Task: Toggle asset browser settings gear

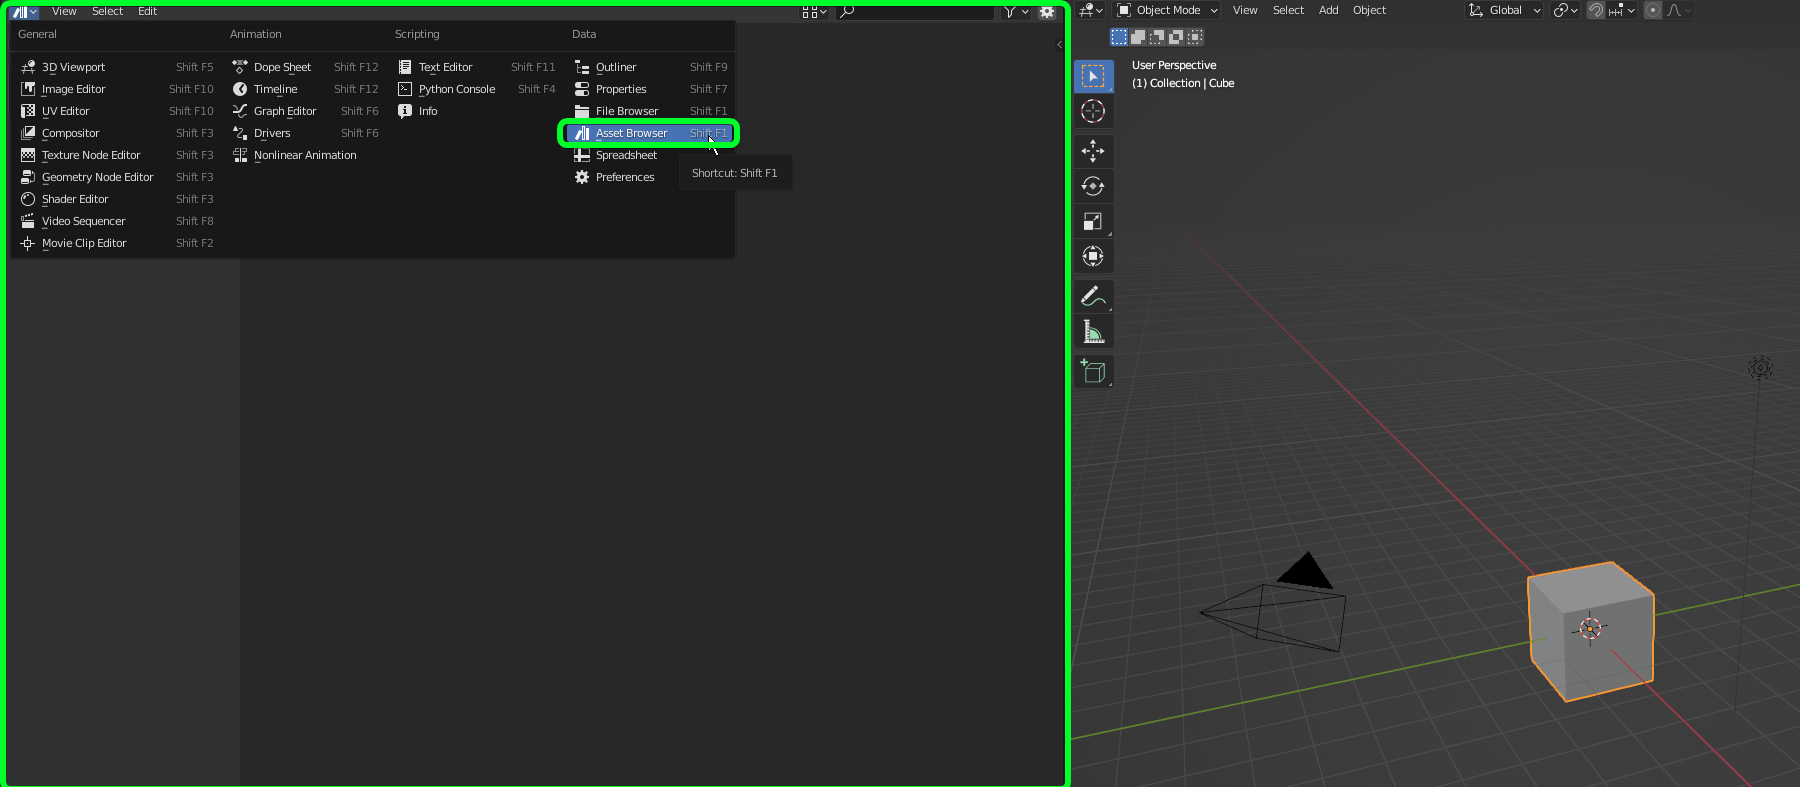Action: (x=1047, y=12)
